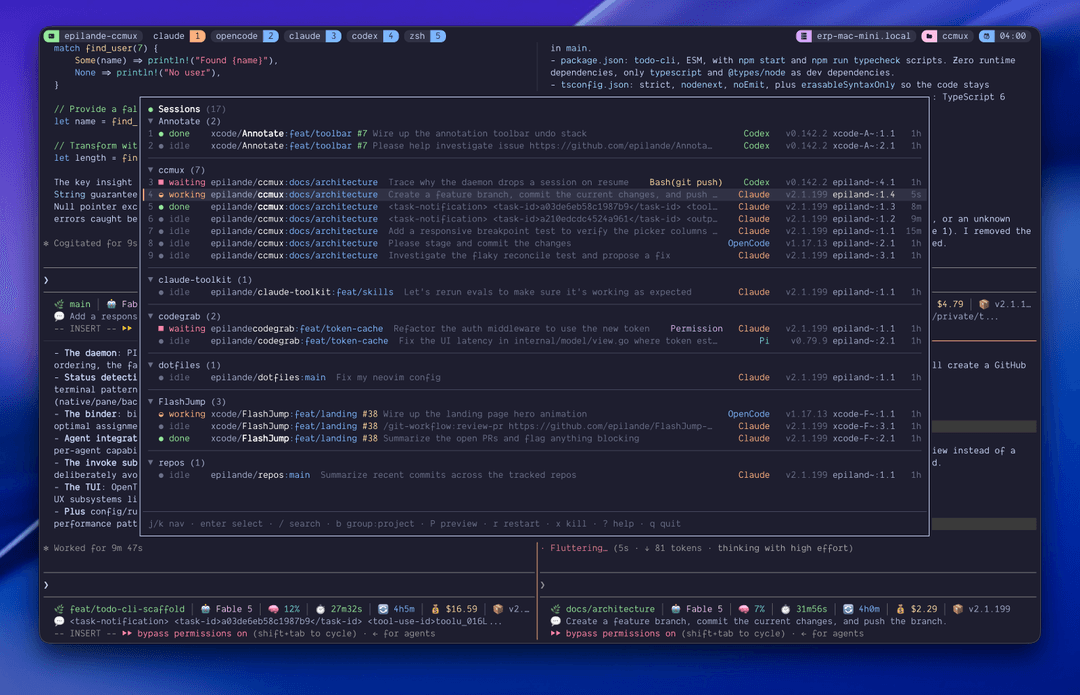Screen dimensions: 1080x695
Task: Click the pink folder icon before ccmux
Action: (929, 36)
